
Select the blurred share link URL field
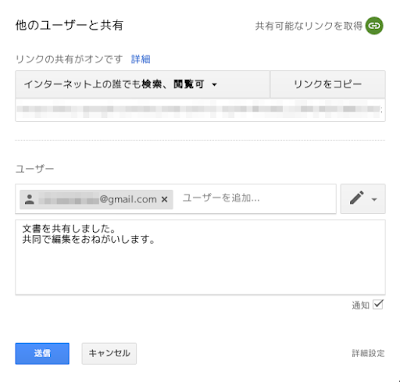200,110
